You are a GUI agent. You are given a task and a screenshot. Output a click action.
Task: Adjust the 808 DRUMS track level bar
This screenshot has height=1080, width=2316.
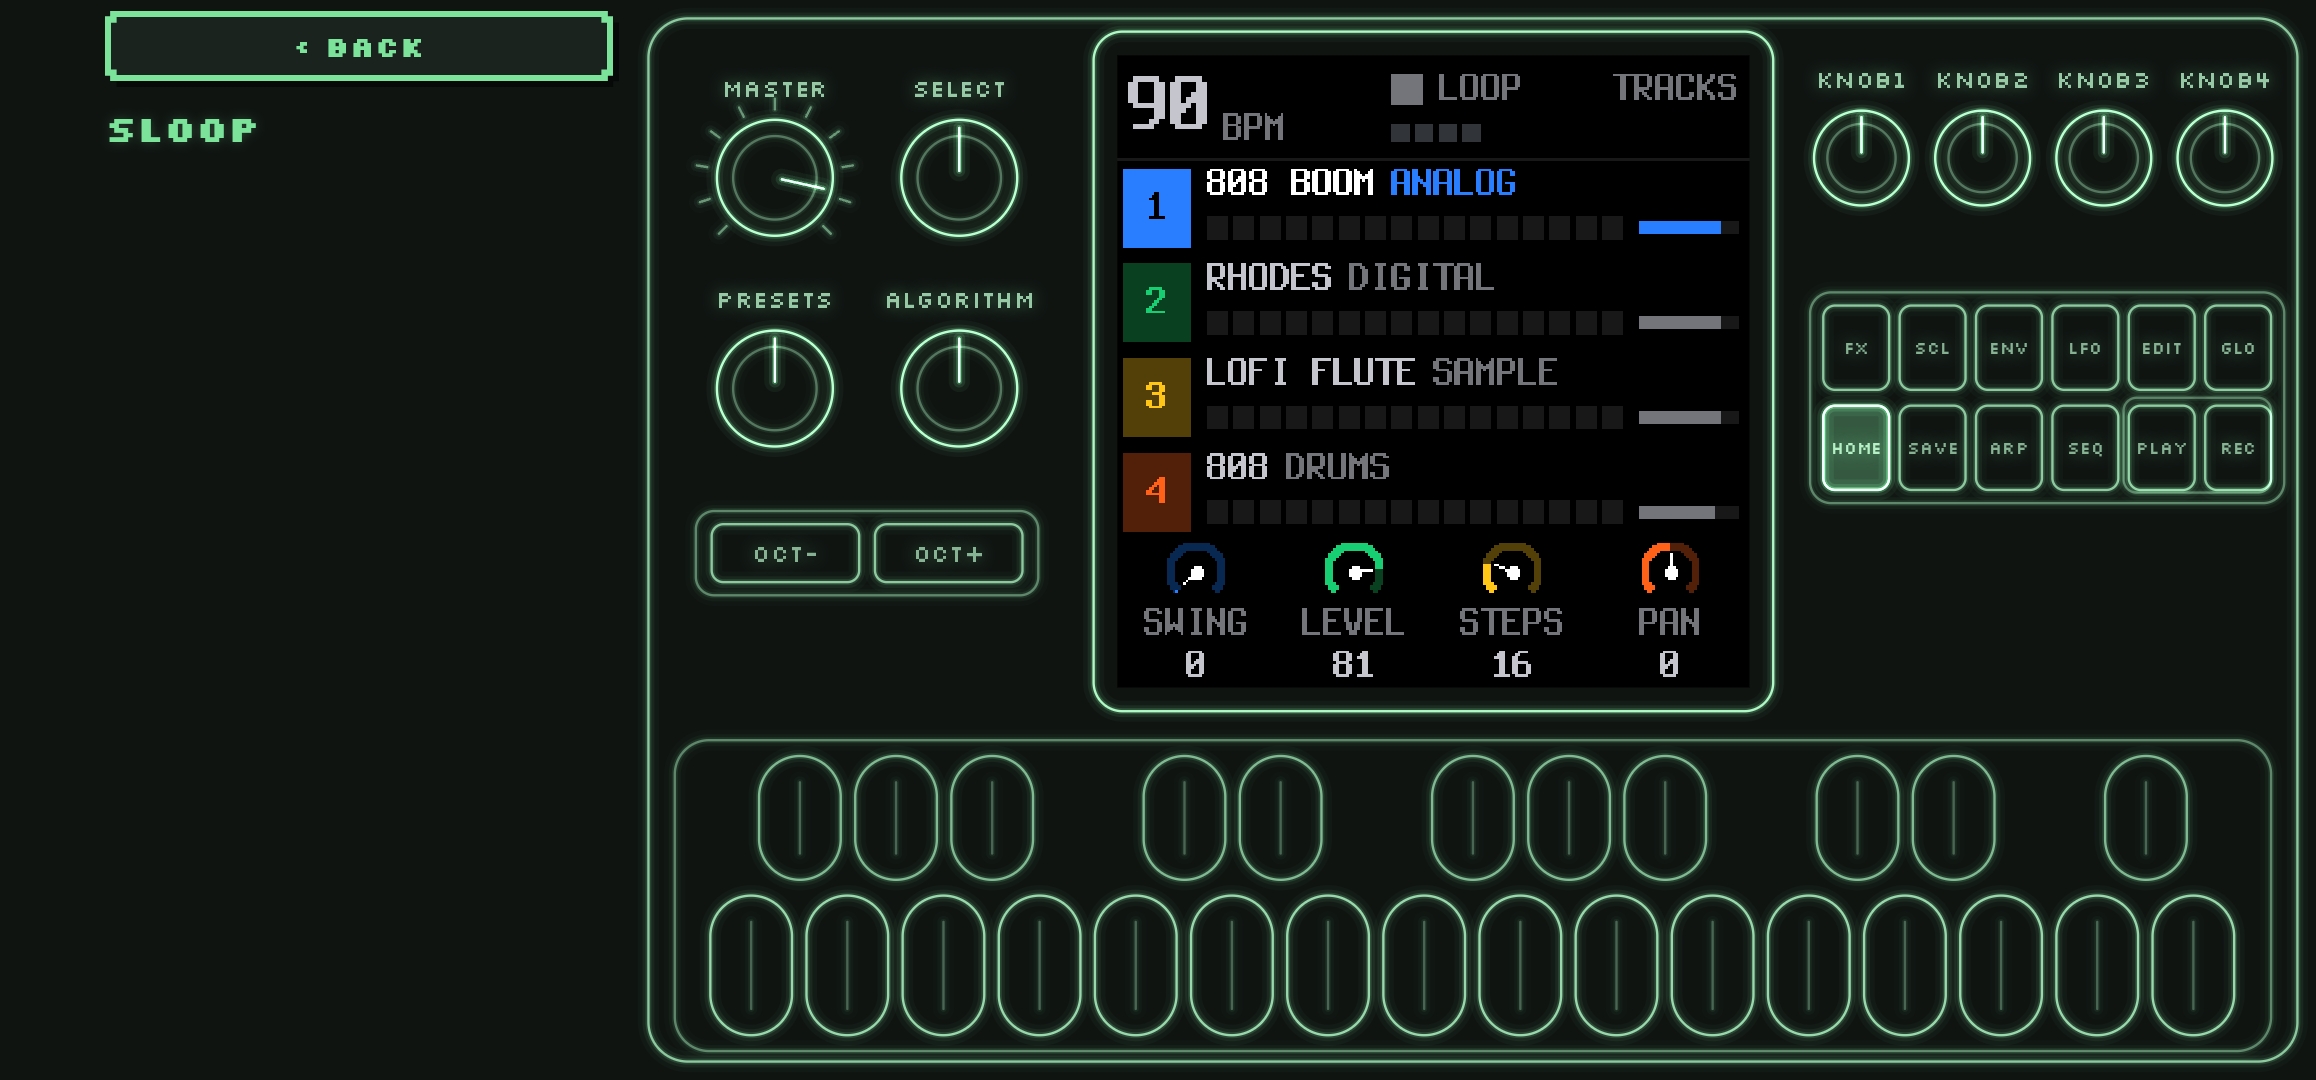(1688, 513)
